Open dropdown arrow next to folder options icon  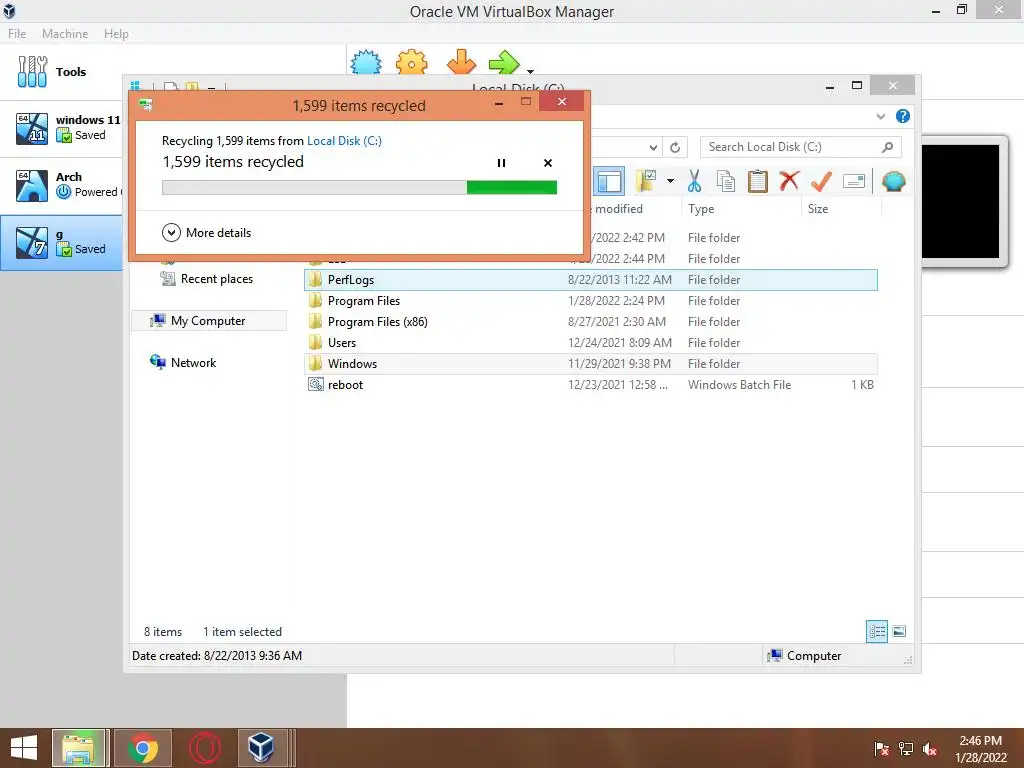670,181
